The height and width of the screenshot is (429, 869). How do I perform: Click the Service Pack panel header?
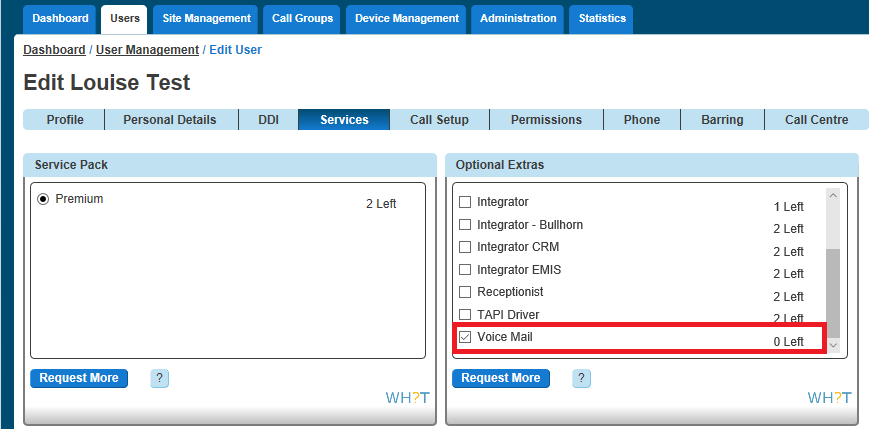229,165
